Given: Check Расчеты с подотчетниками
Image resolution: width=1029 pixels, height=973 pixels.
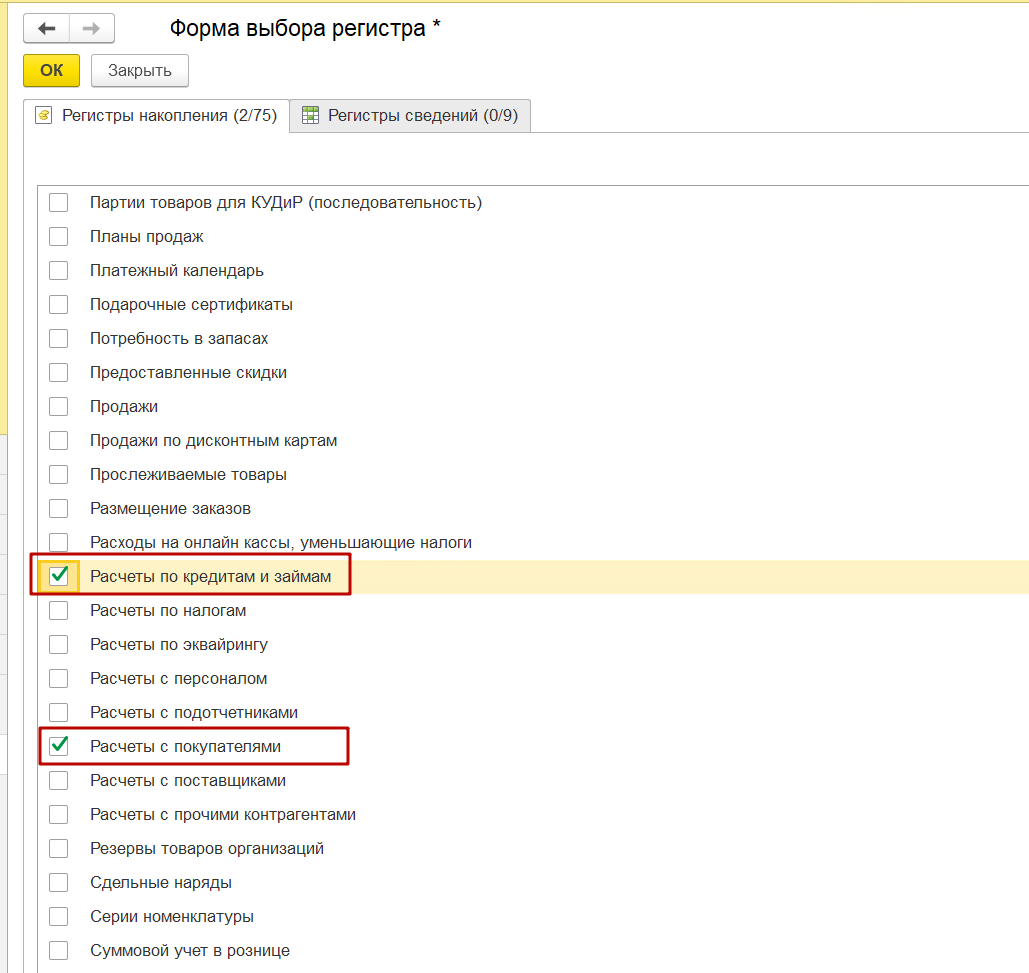Looking at the screenshot, I should pos(58,711).
